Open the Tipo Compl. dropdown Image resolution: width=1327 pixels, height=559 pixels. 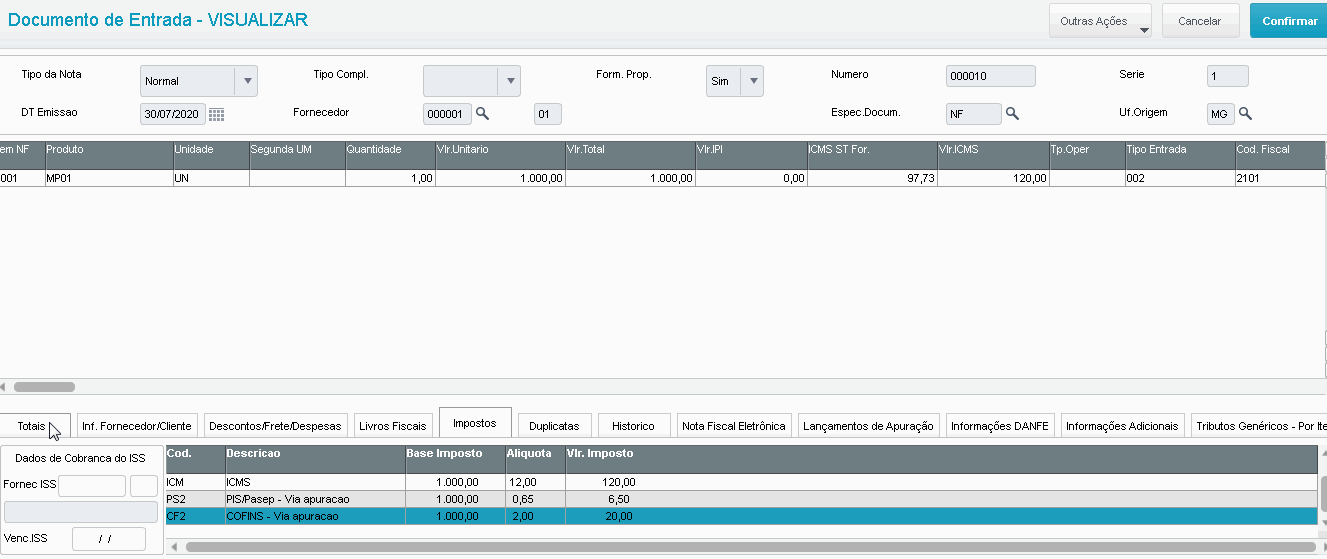pos(509,81)
